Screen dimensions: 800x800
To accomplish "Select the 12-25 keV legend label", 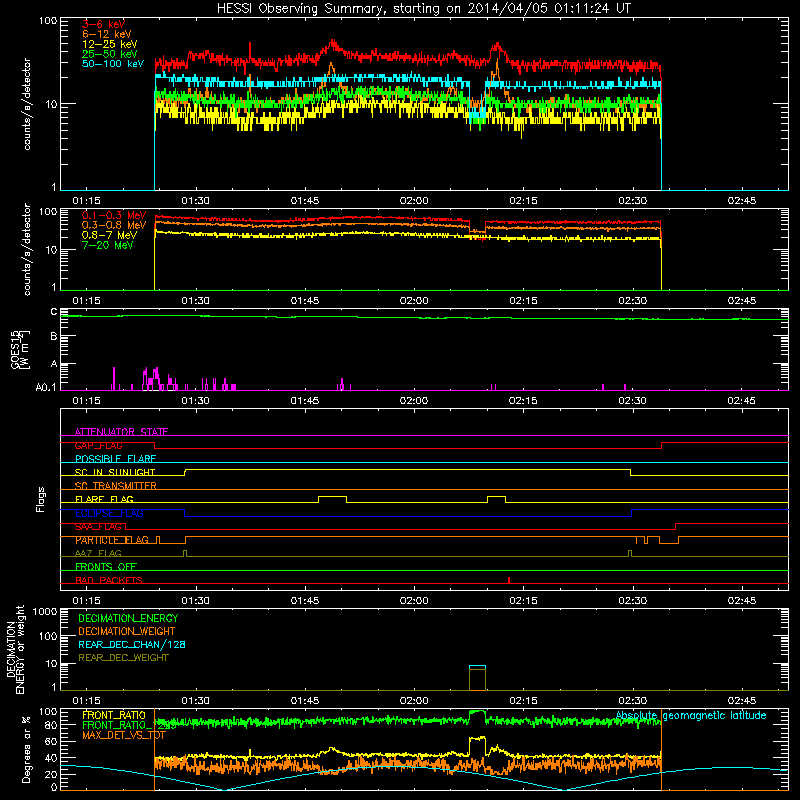I will [109, 44].
